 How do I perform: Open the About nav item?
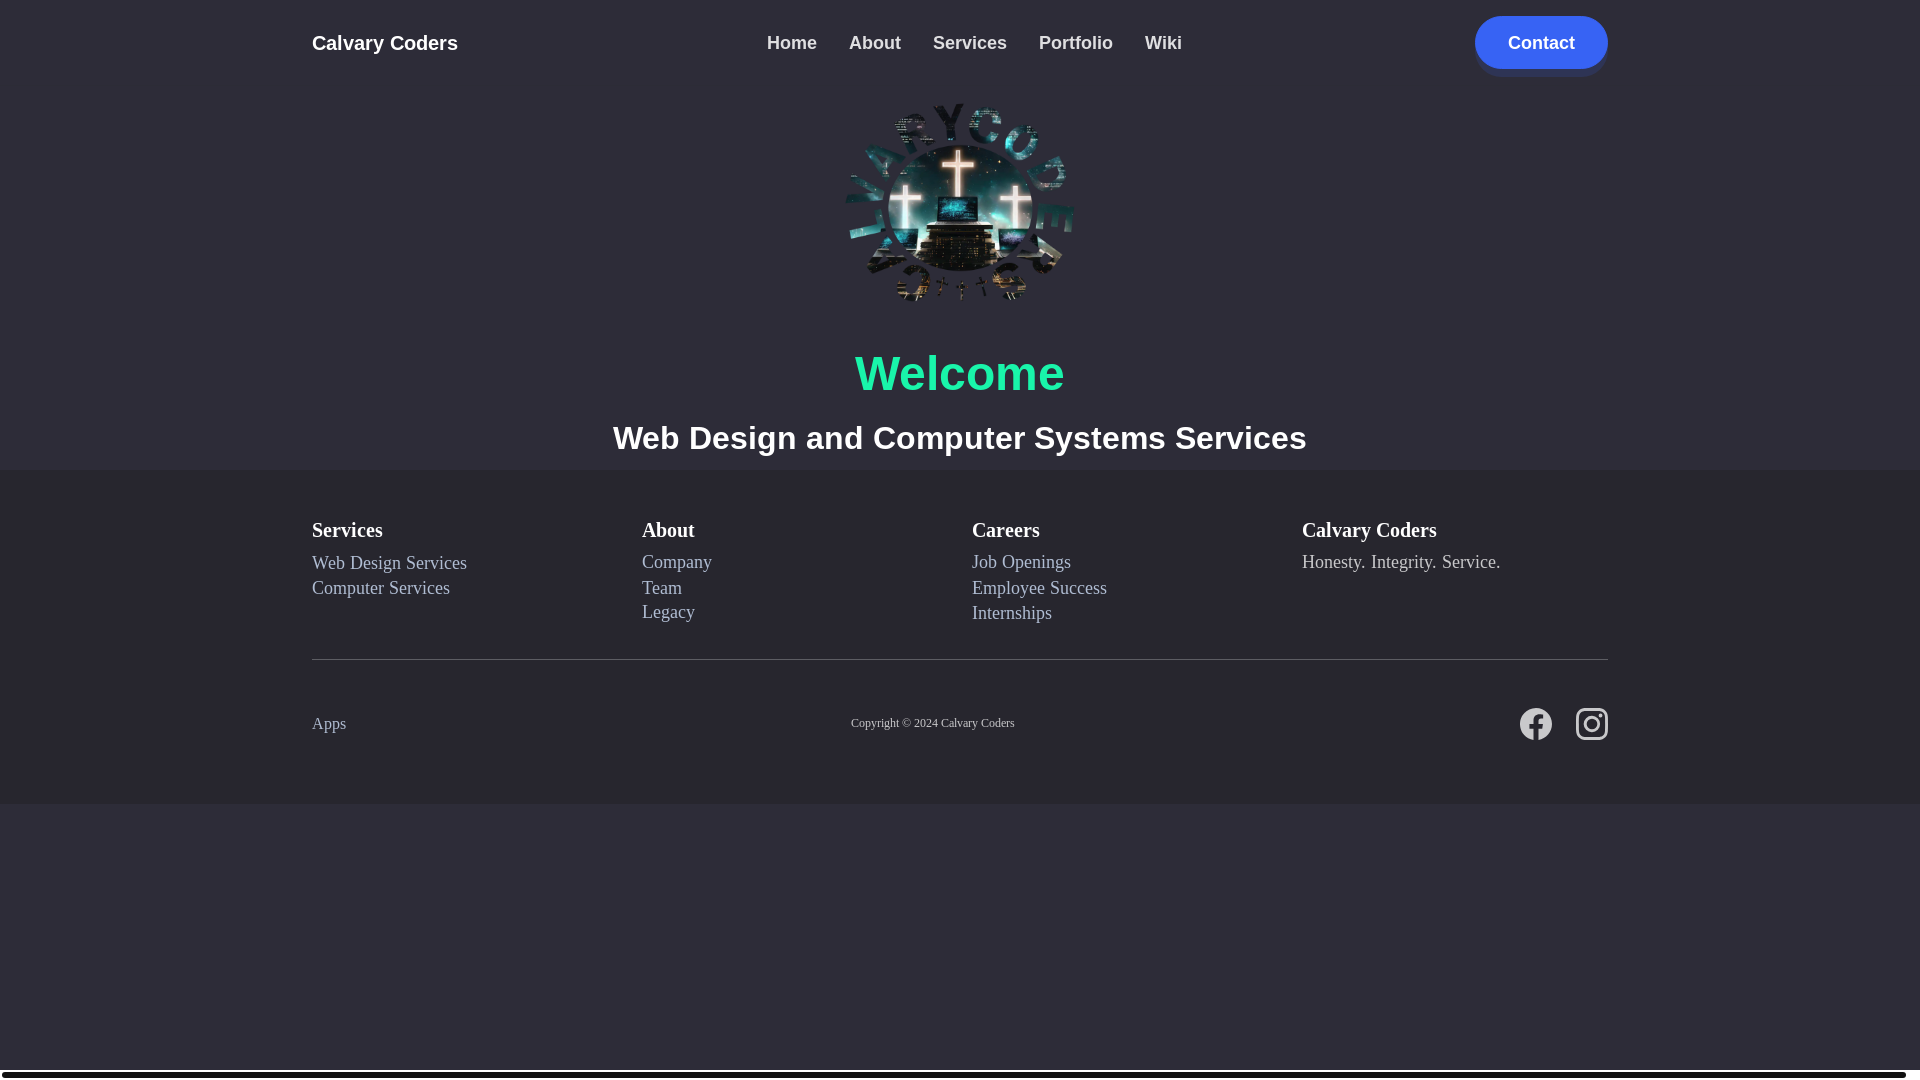point(875,43)
